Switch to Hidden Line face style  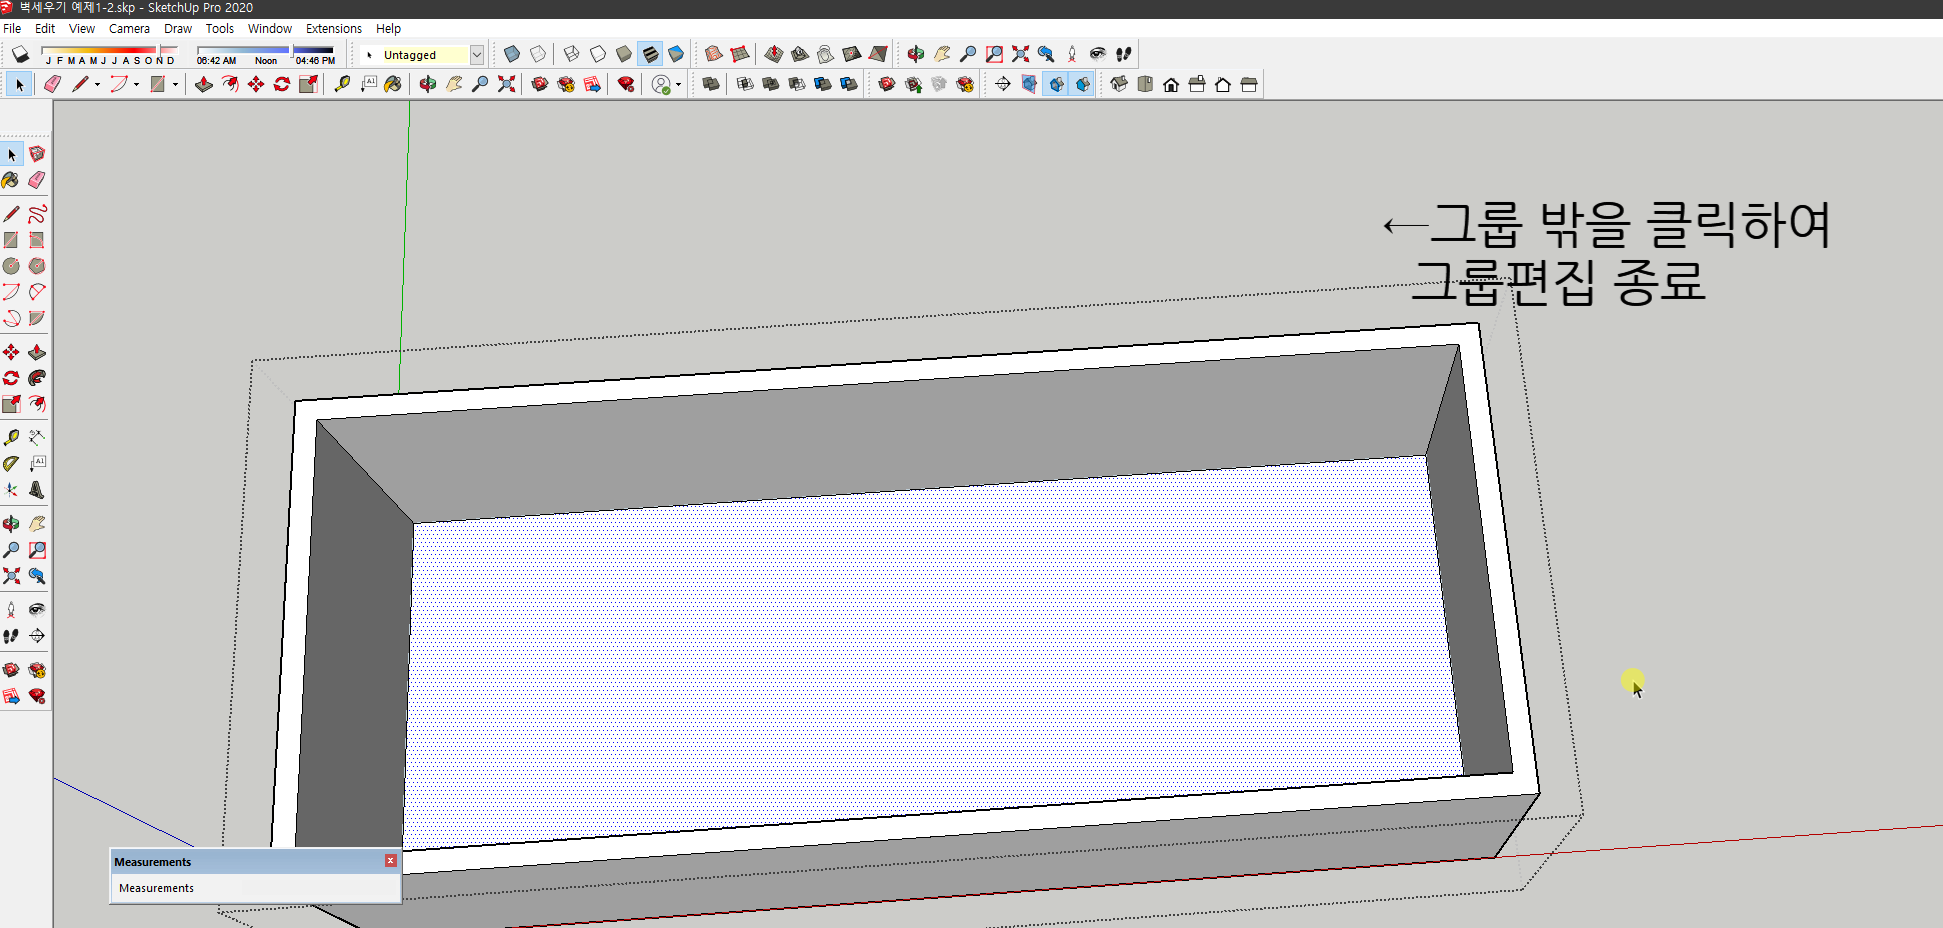coord(597,54)
